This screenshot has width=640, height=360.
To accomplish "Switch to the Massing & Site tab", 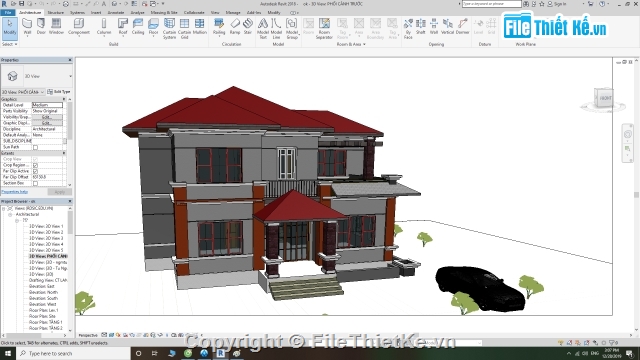I will coord(164,13).
